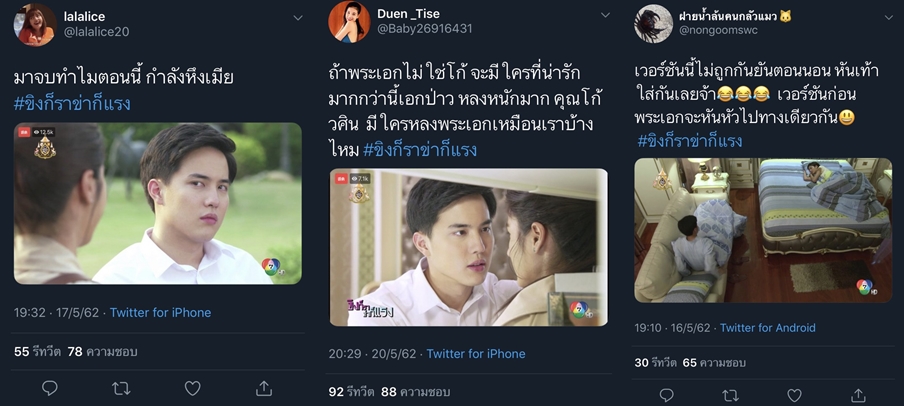Share lalalice's tweet via the share icon
This screenshot has height=406, width=904.
click(263, 388)
